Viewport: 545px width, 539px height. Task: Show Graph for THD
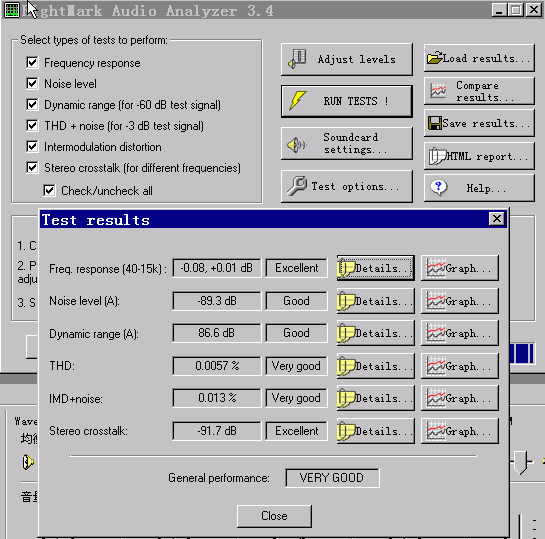tap(460, 366)
